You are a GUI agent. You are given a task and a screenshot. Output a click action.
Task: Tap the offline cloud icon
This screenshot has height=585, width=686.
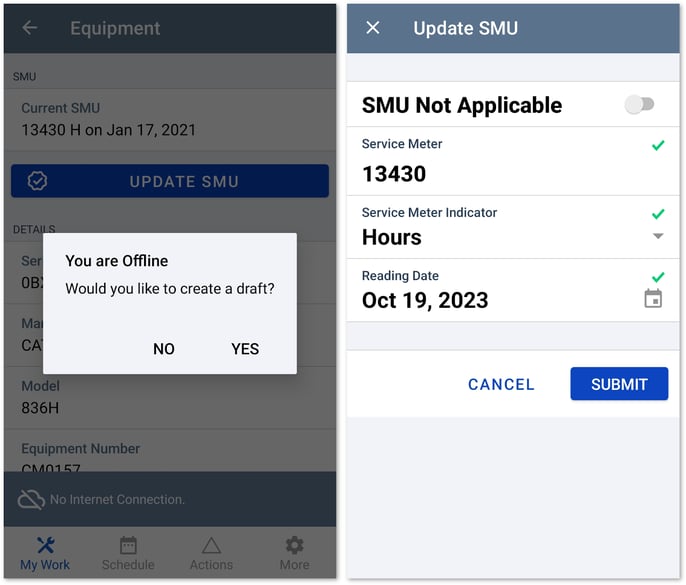tap(31, 499)
